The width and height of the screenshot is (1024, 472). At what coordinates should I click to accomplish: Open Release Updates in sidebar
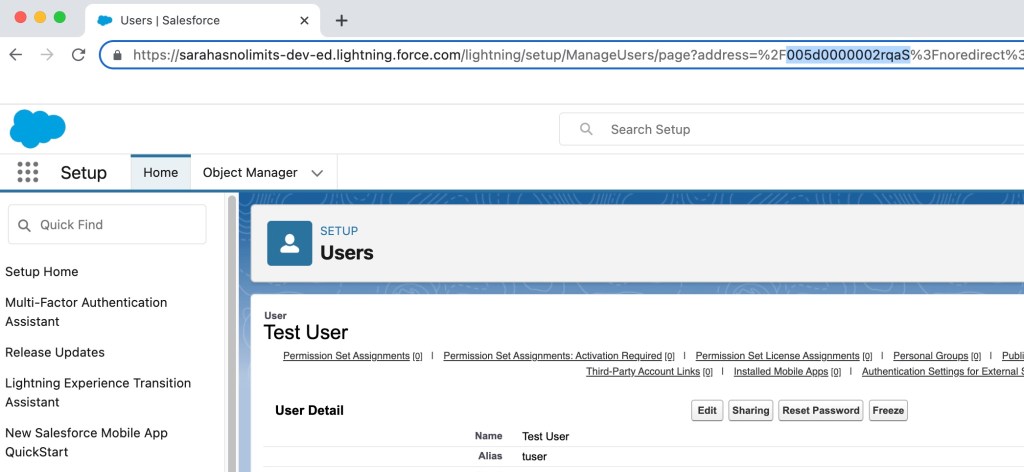pos(55,353)
